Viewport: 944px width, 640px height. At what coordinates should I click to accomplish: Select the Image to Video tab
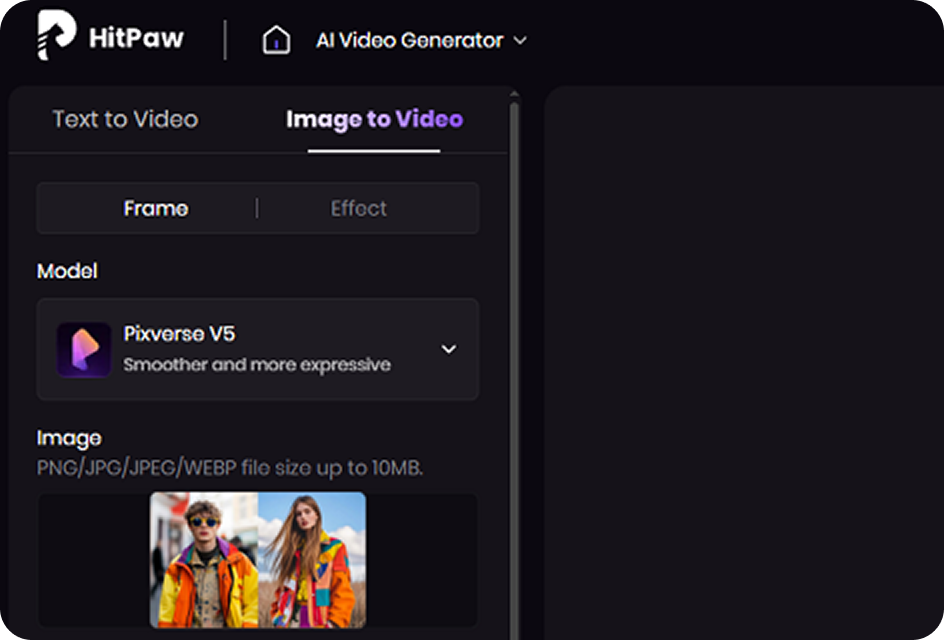tap(374, 119)
